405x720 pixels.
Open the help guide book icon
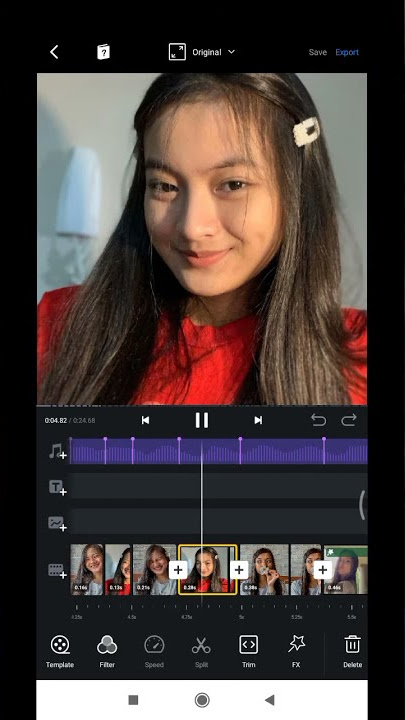[x=104, y=52]
